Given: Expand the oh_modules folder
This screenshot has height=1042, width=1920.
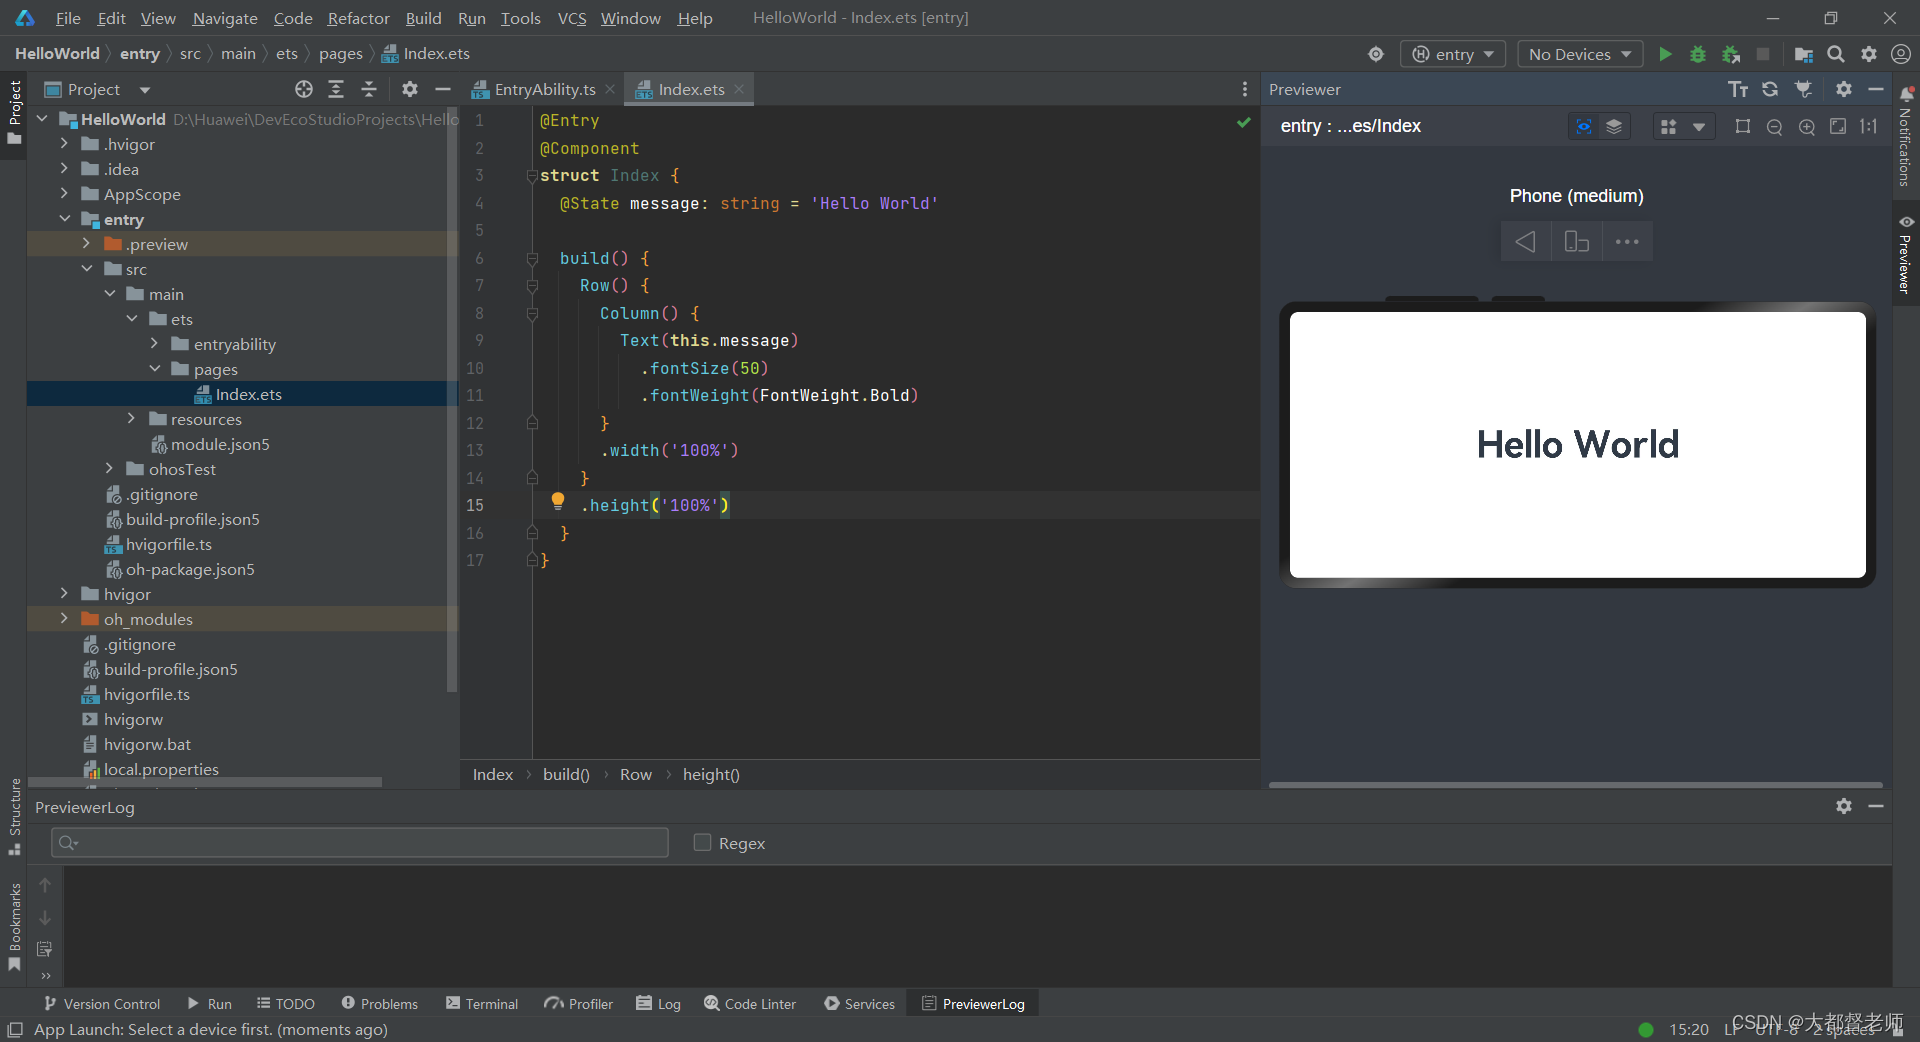Looking at the screenshot, I should pos(64,619).
